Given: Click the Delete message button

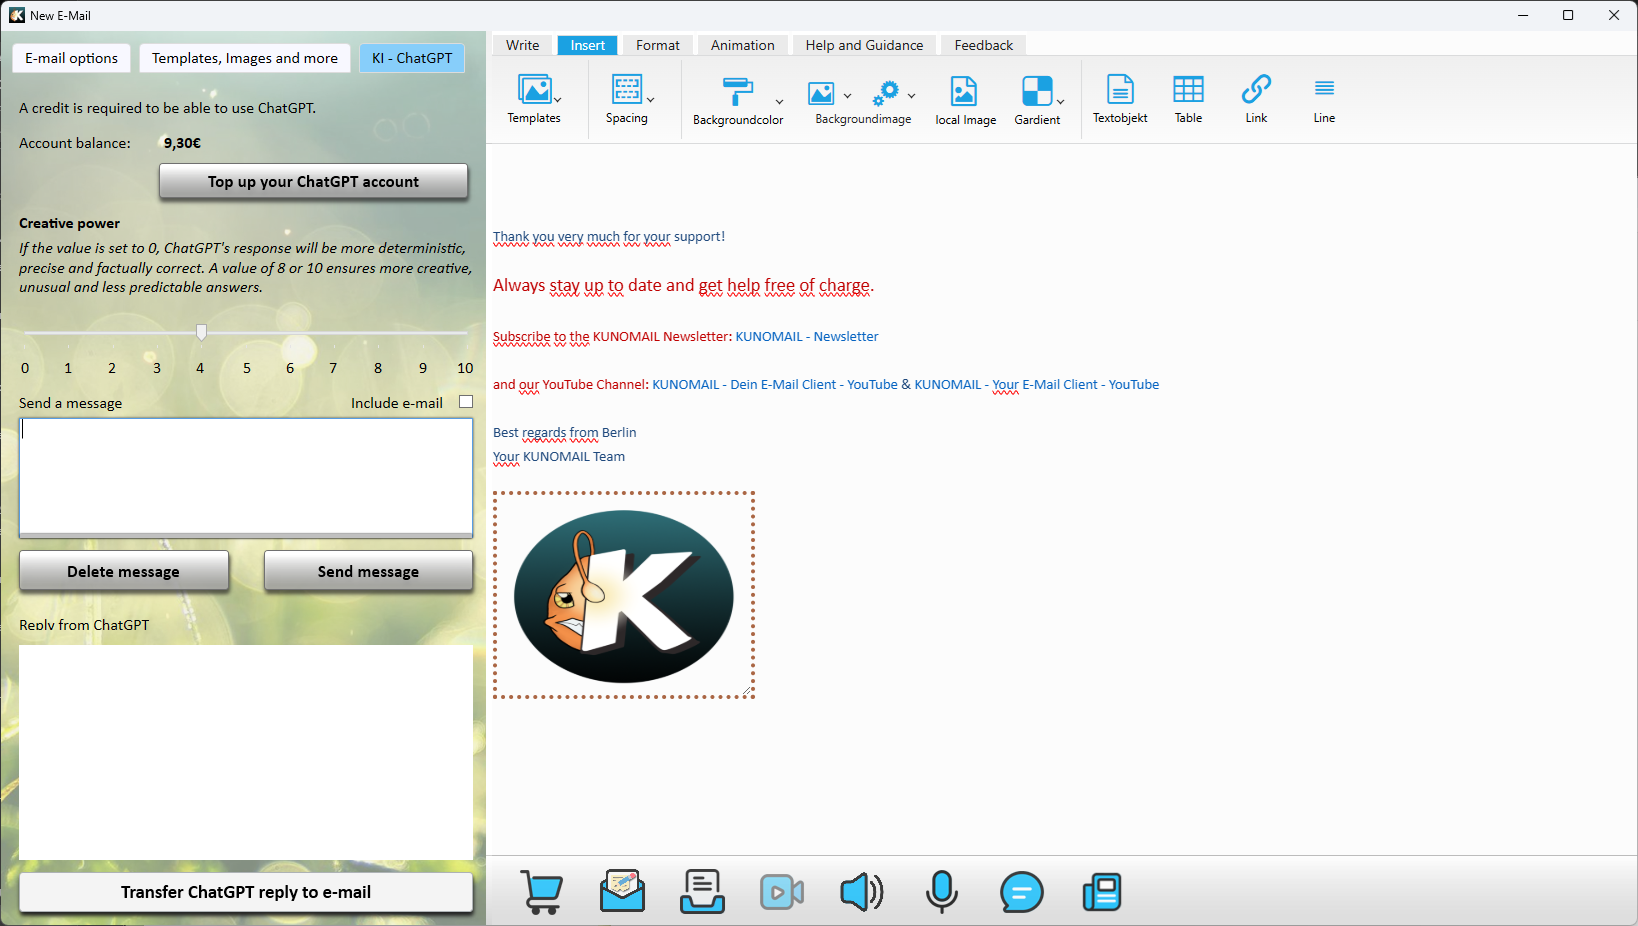Looking at the screenshot, I should click(x=124, y=571).
